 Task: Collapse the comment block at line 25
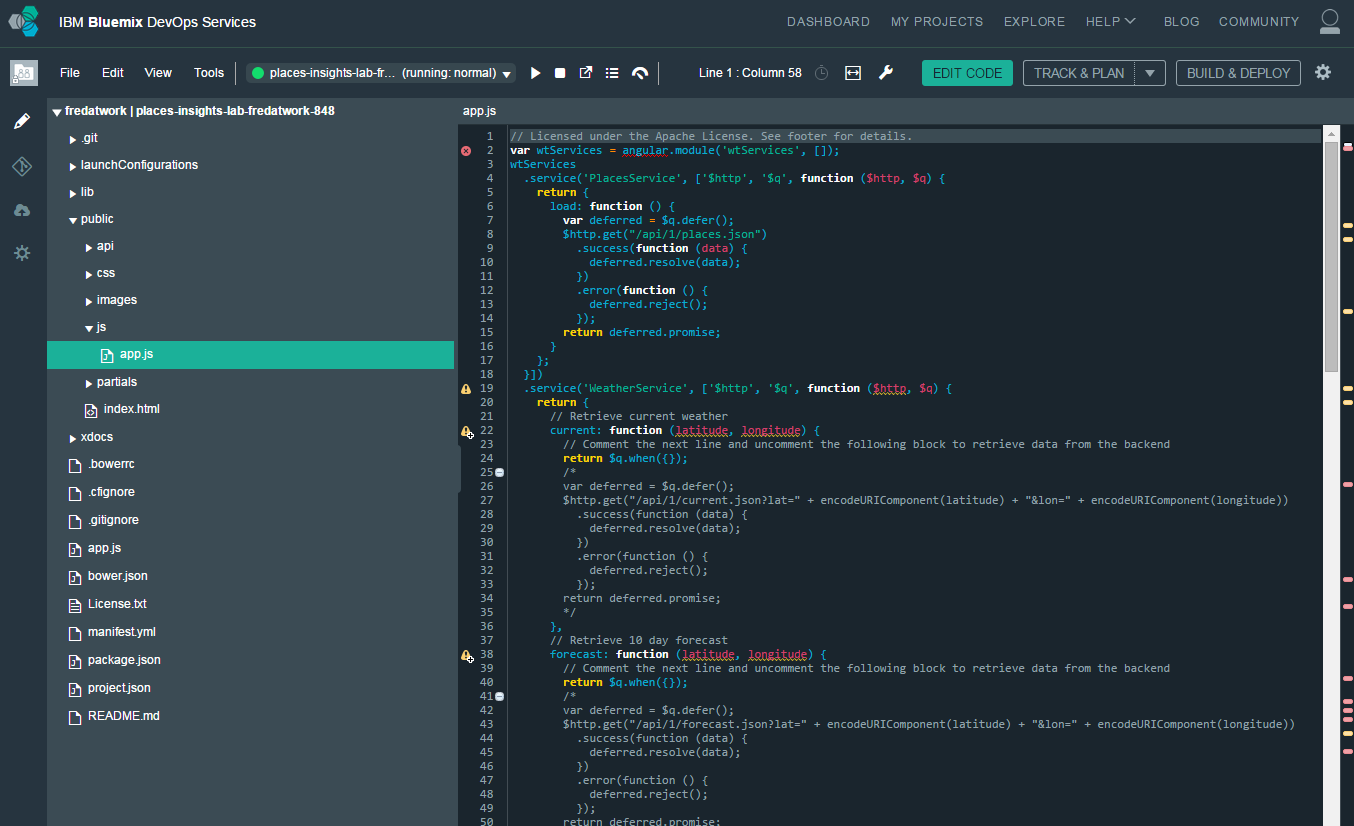499,472
